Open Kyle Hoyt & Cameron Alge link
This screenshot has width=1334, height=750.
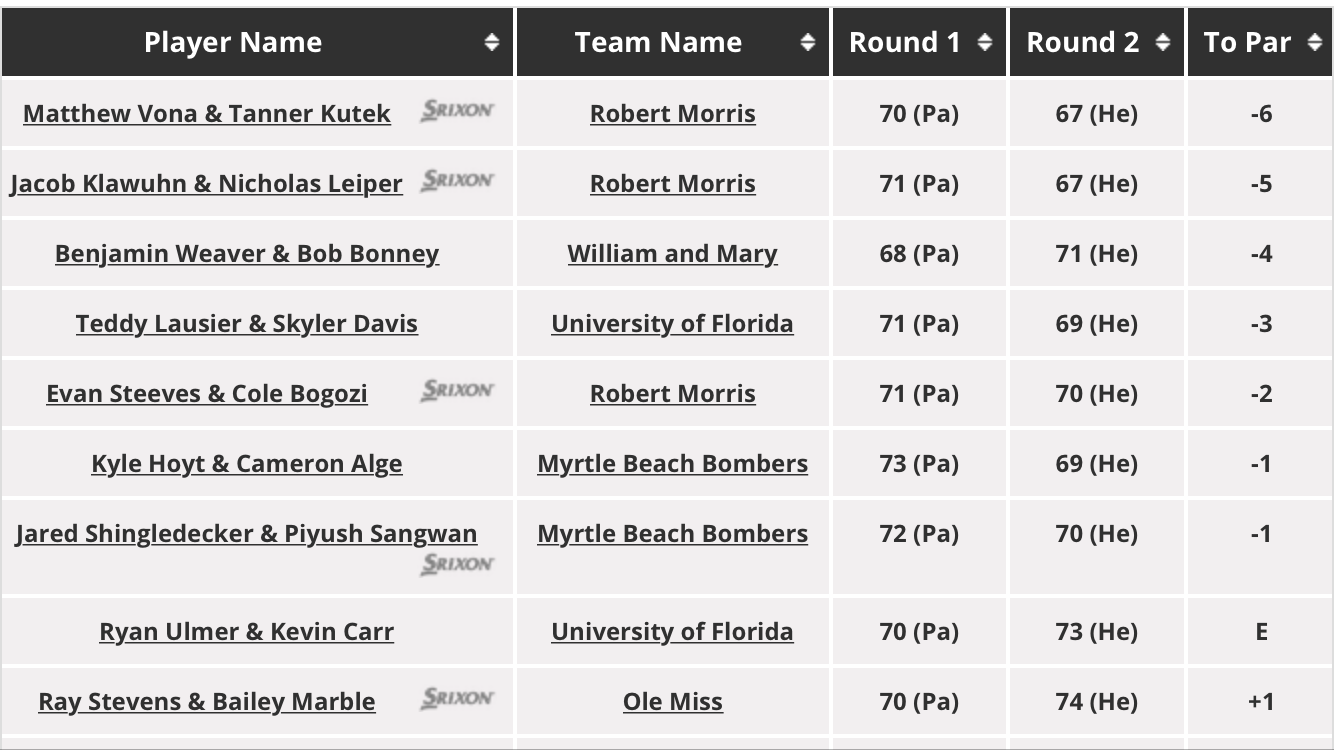click(247, 464)
